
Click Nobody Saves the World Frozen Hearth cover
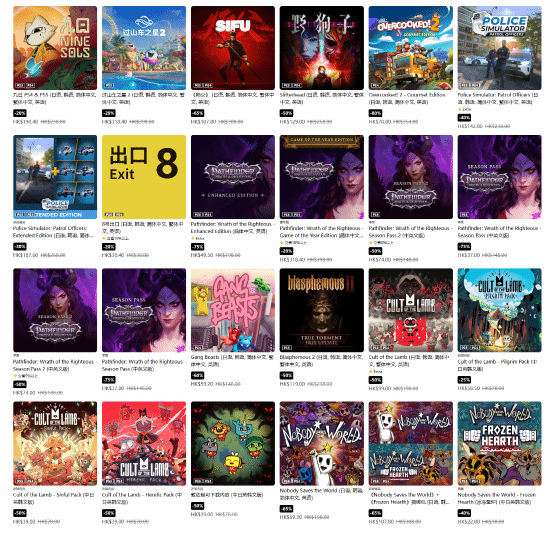coord(499,443)
